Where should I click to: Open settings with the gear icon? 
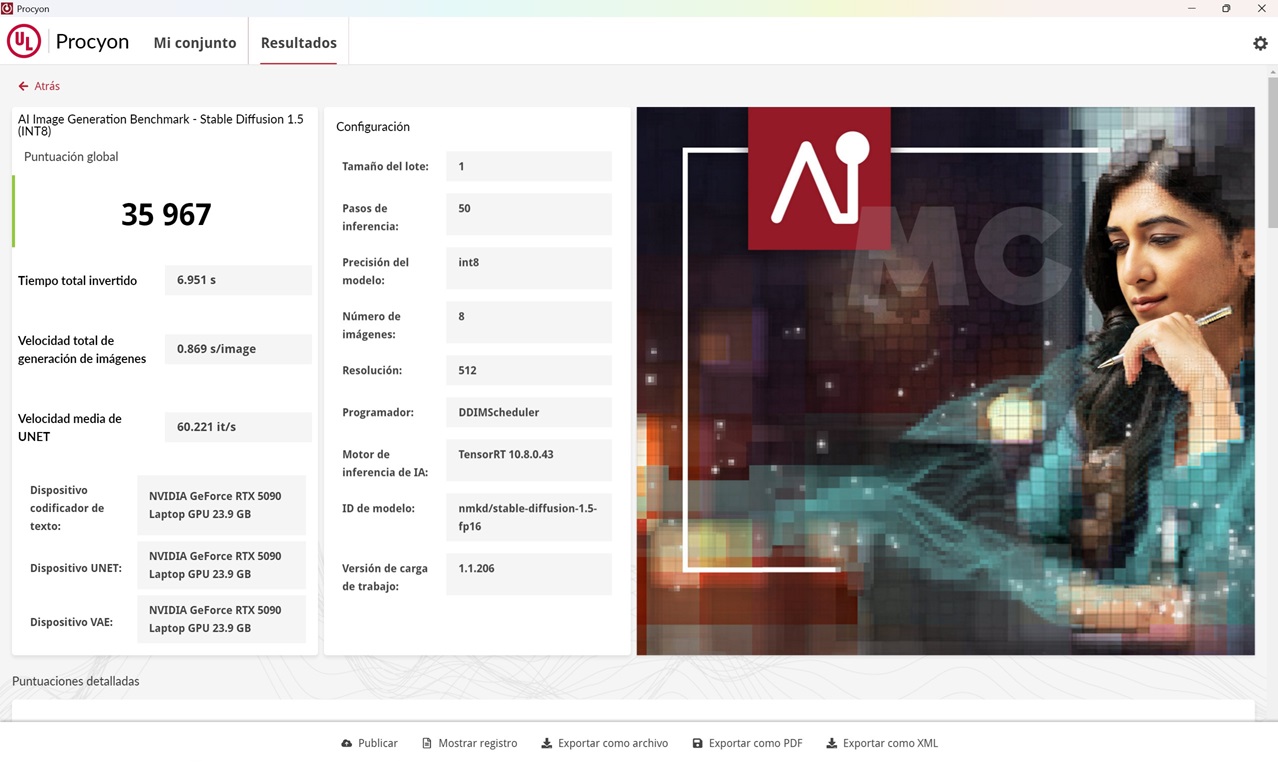click(x=1260, y=43)
